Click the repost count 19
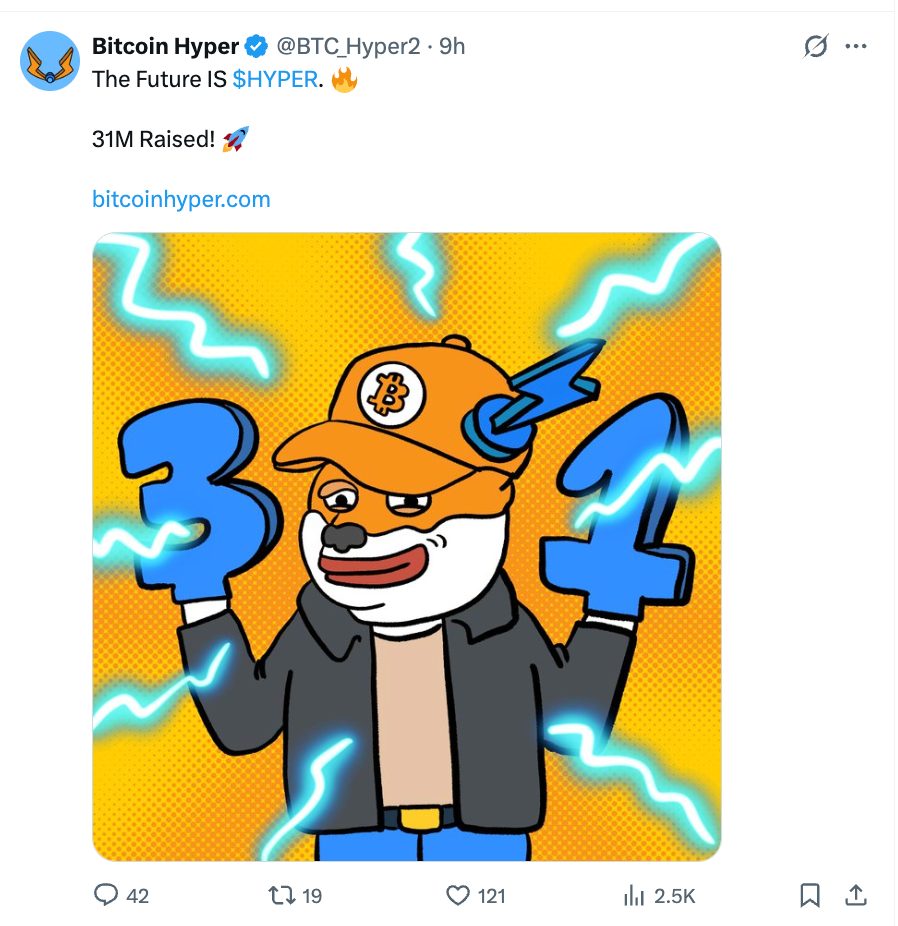Screen dimensions: 898x926 coord(312,896)
